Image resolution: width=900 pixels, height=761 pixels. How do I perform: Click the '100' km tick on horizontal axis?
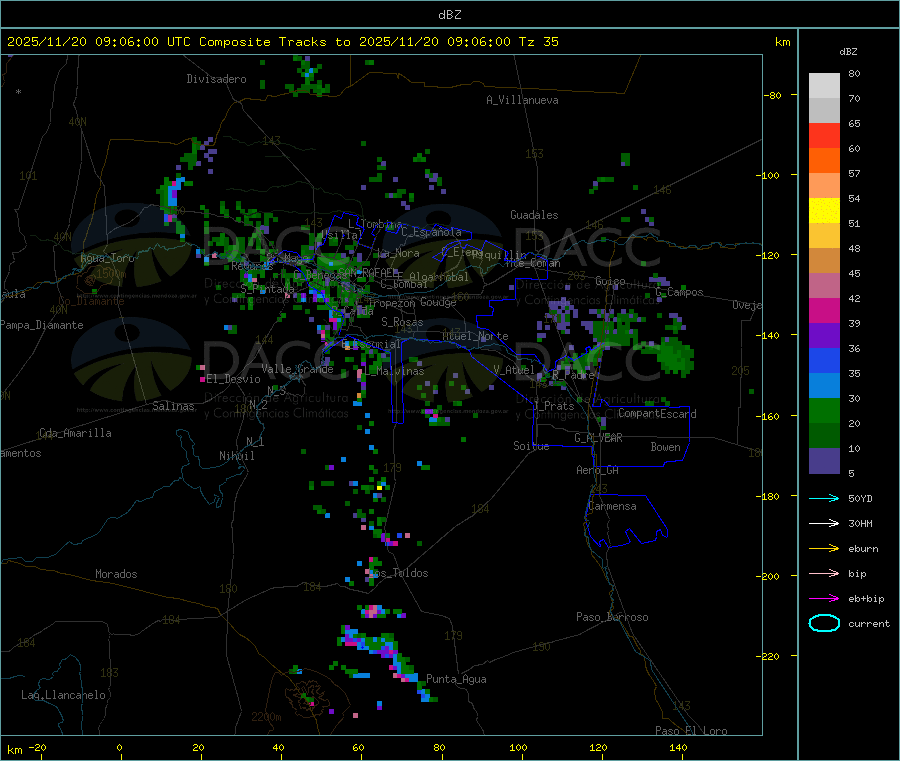click(x=518, y=748)
